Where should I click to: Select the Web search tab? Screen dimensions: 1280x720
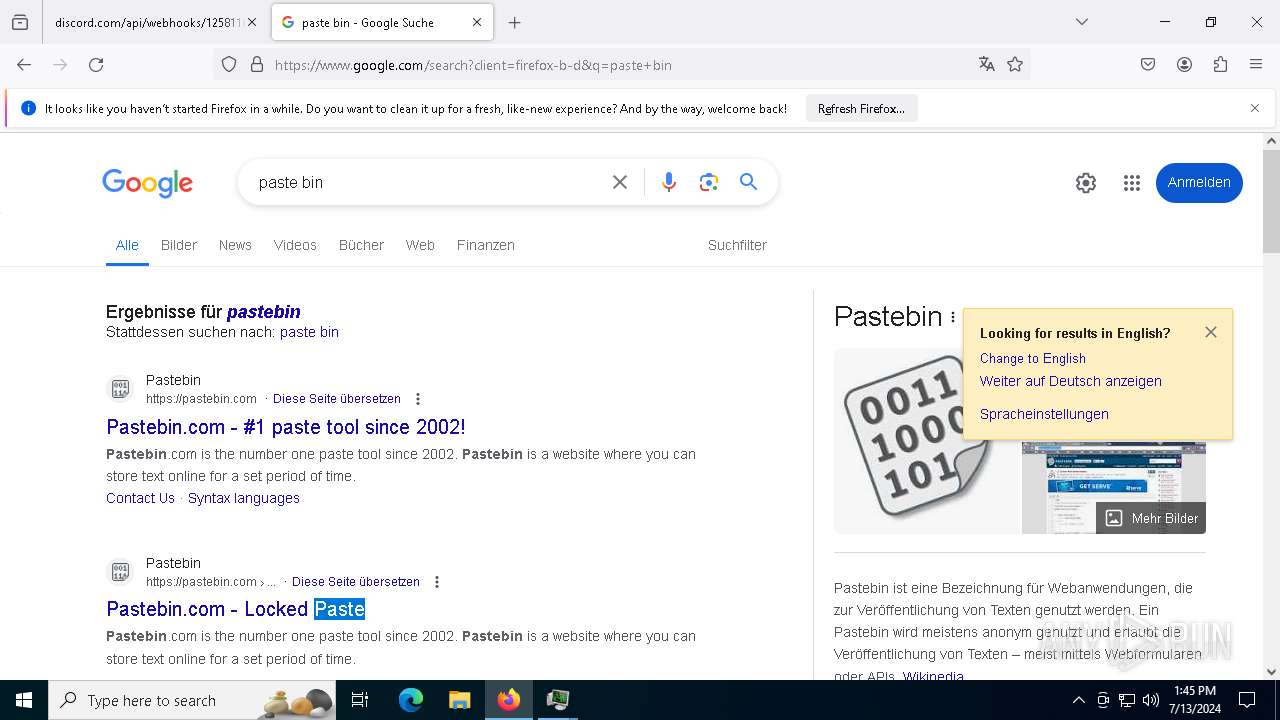(x=420, y=245)
